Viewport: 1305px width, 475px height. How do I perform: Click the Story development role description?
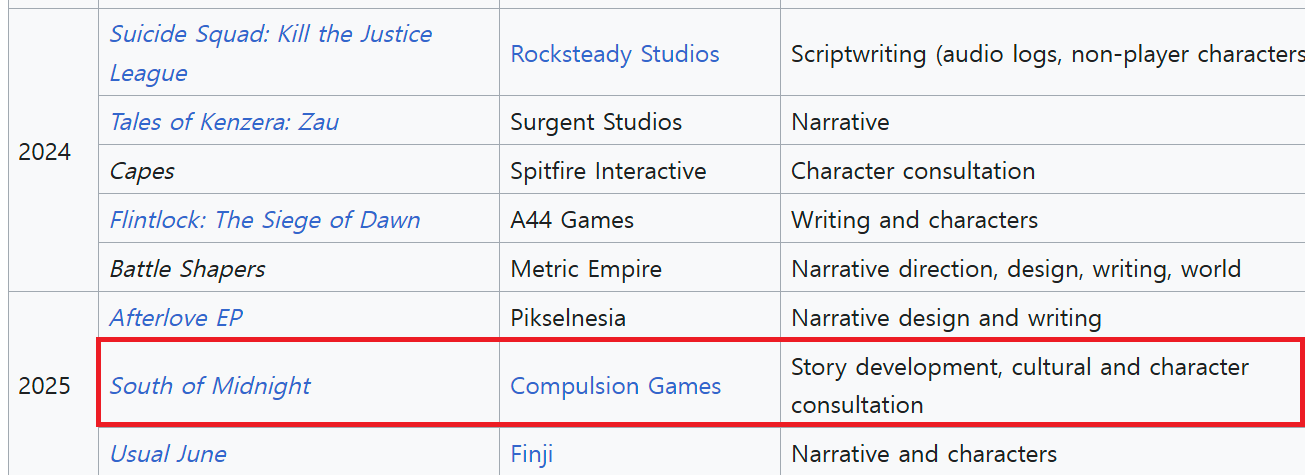point(1020,385)
